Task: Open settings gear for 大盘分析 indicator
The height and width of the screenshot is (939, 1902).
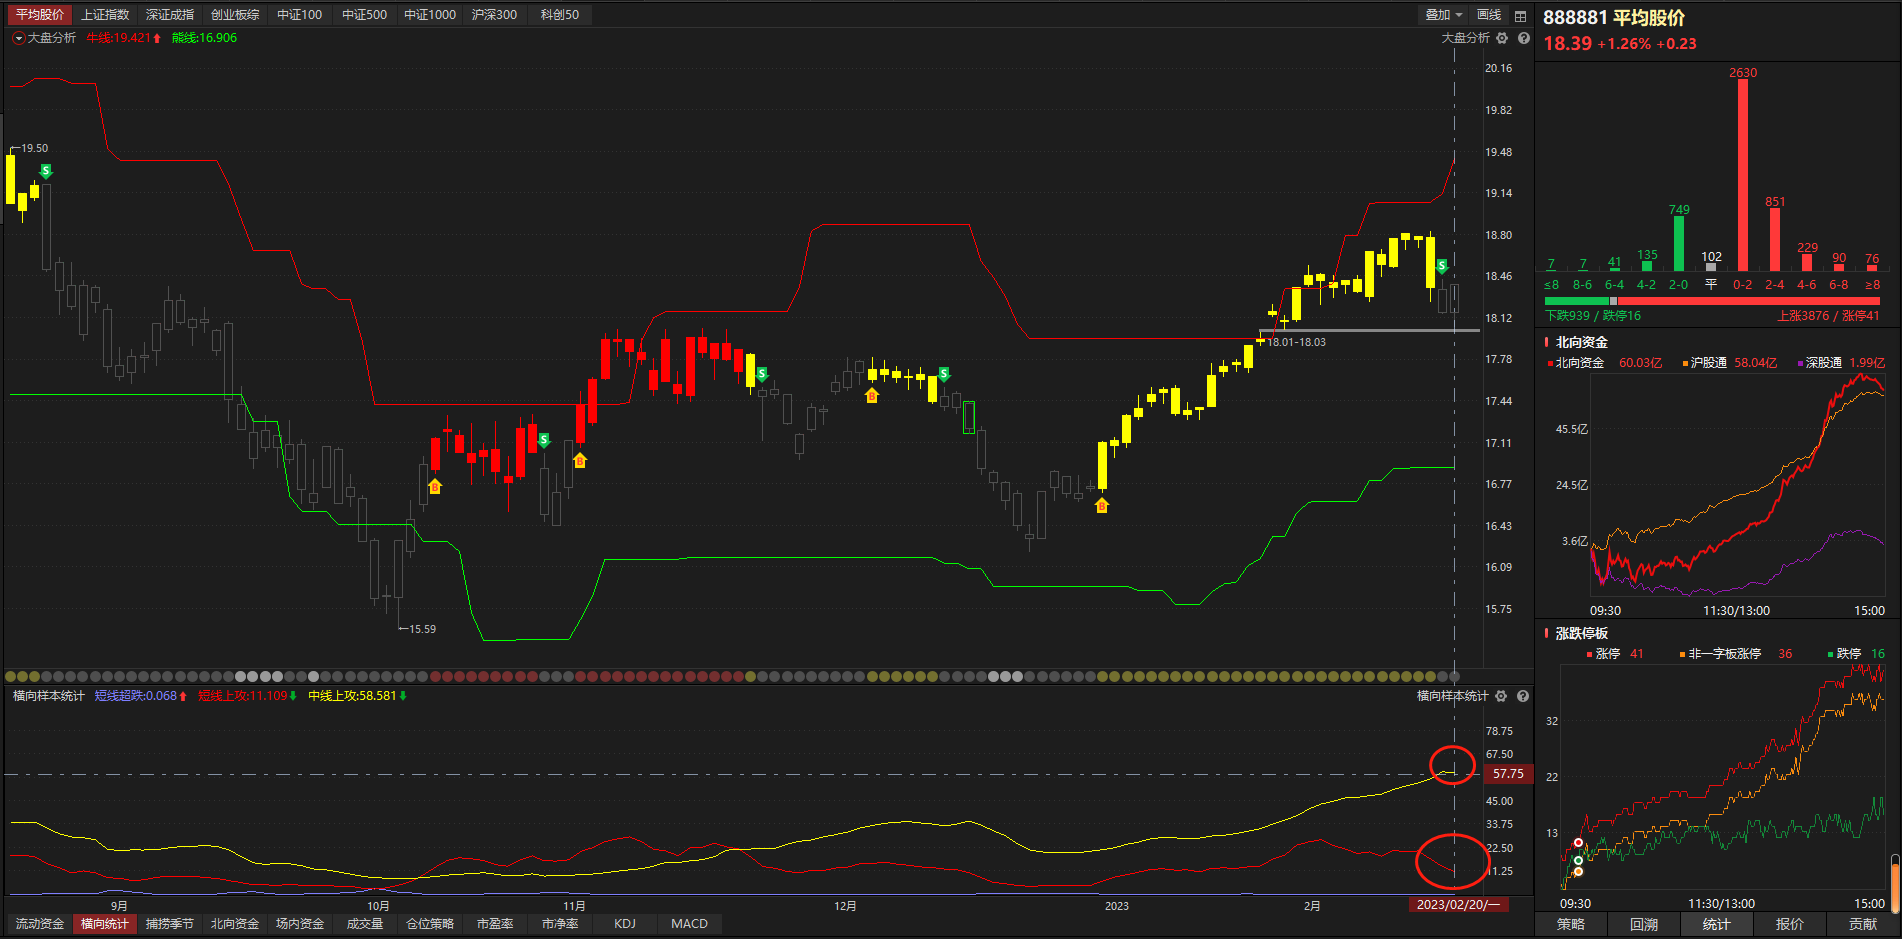Action: click(1502, 38)
